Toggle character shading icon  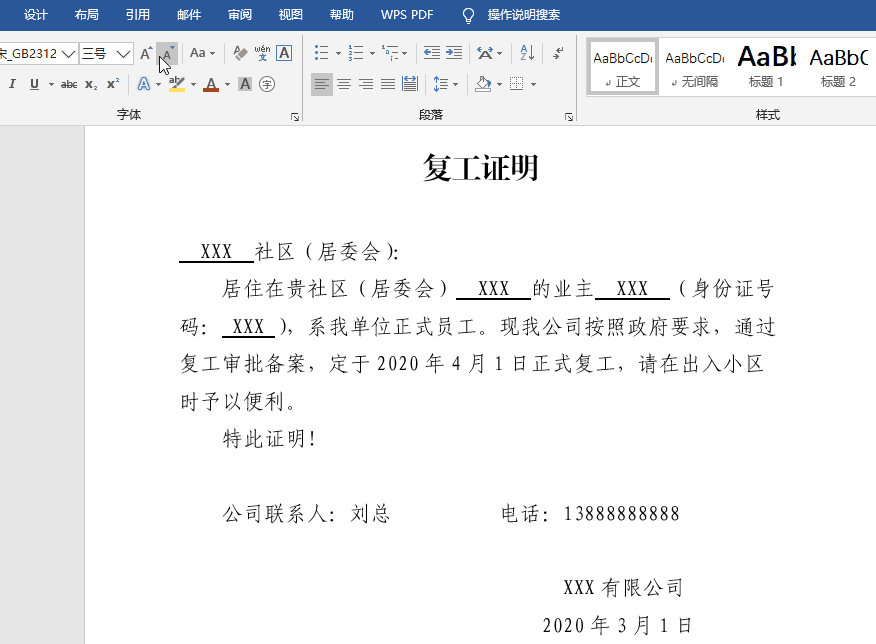tap(245, 84)
